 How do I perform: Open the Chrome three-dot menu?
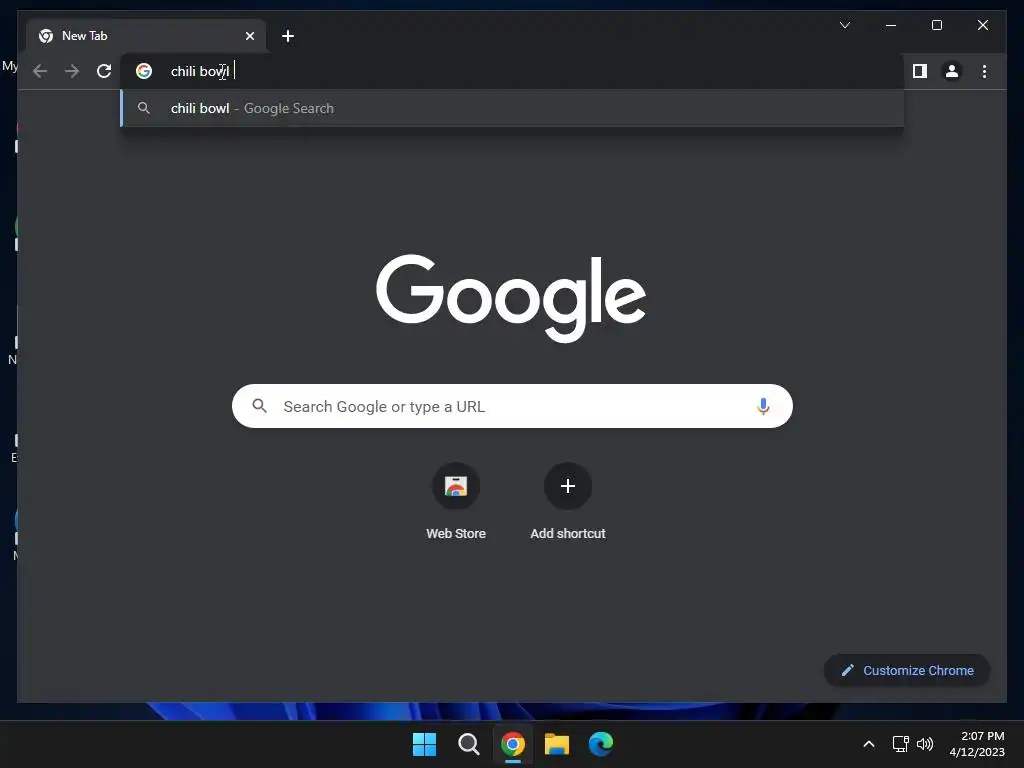(x=984, y=71)
